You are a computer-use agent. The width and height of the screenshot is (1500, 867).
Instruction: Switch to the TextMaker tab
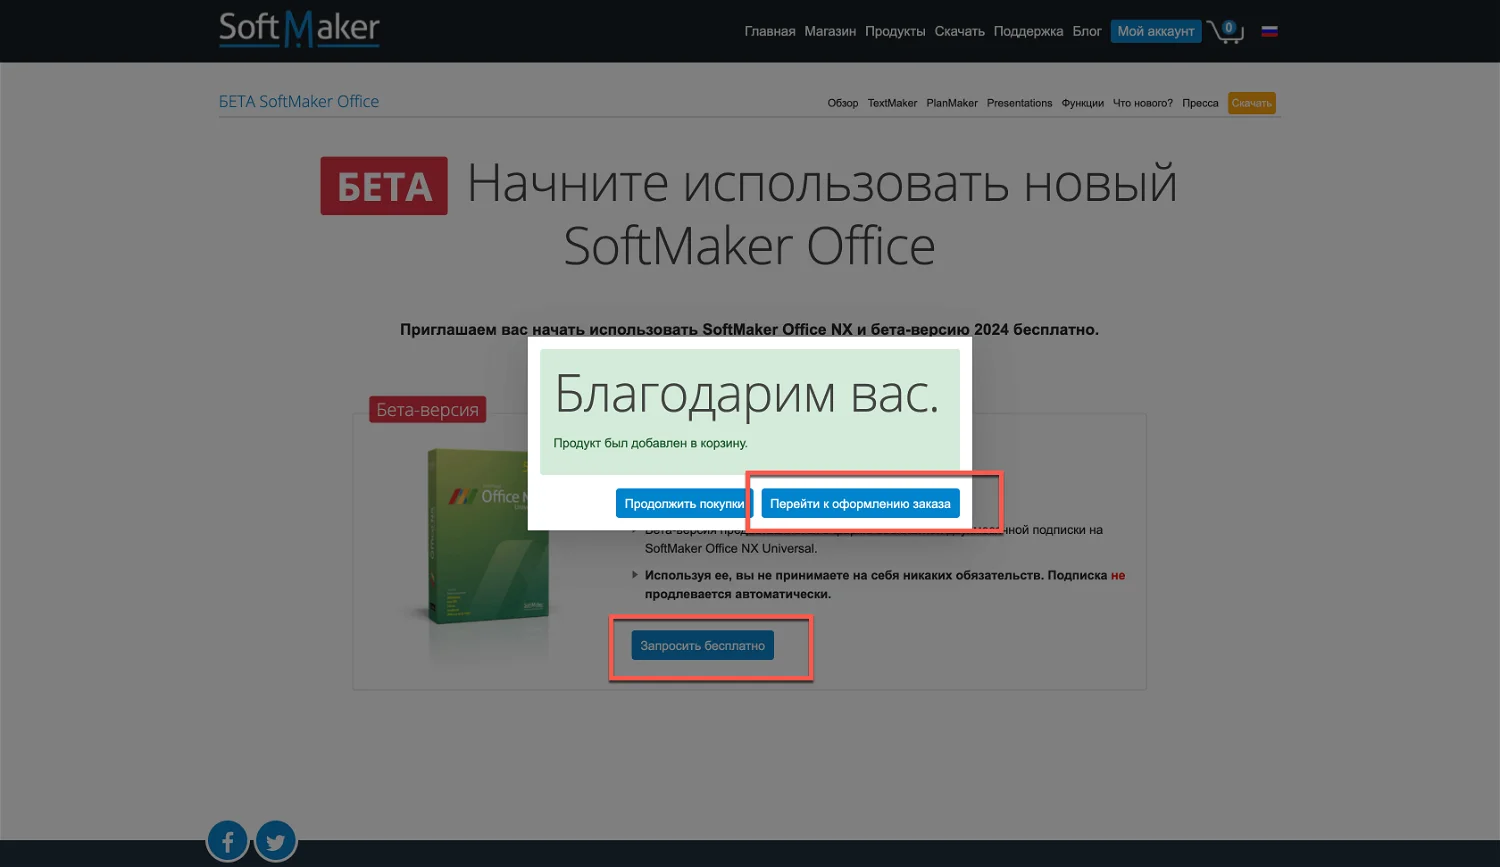coord(892,103)
